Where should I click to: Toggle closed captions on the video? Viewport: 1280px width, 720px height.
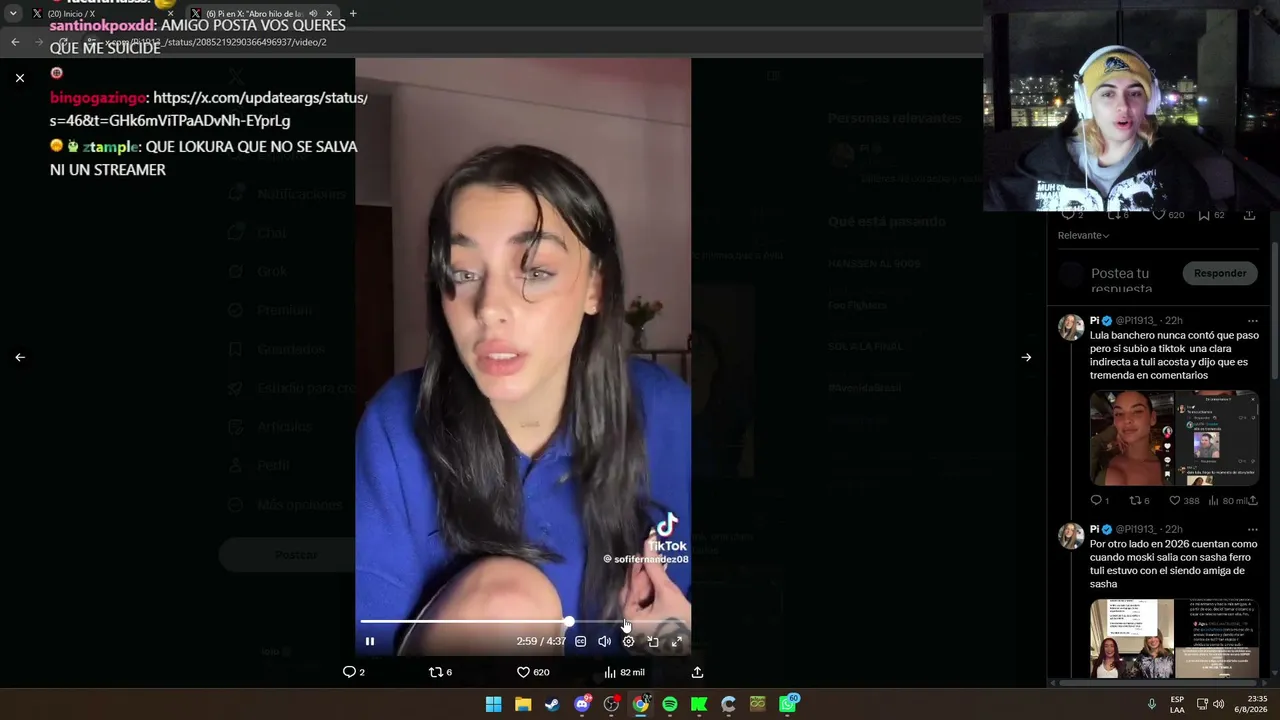[x=580, y=641]
